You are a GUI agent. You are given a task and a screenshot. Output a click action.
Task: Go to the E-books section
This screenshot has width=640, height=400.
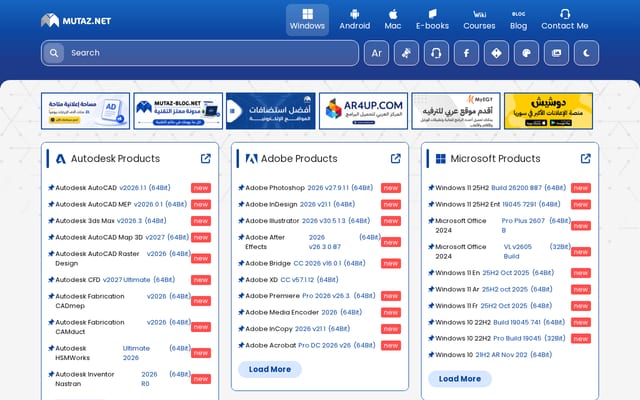click(432, 20)
